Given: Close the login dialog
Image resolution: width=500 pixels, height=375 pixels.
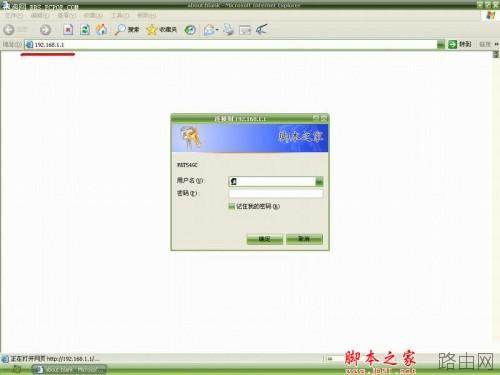Looking at the screenshot, I should [x=324, y=118].
